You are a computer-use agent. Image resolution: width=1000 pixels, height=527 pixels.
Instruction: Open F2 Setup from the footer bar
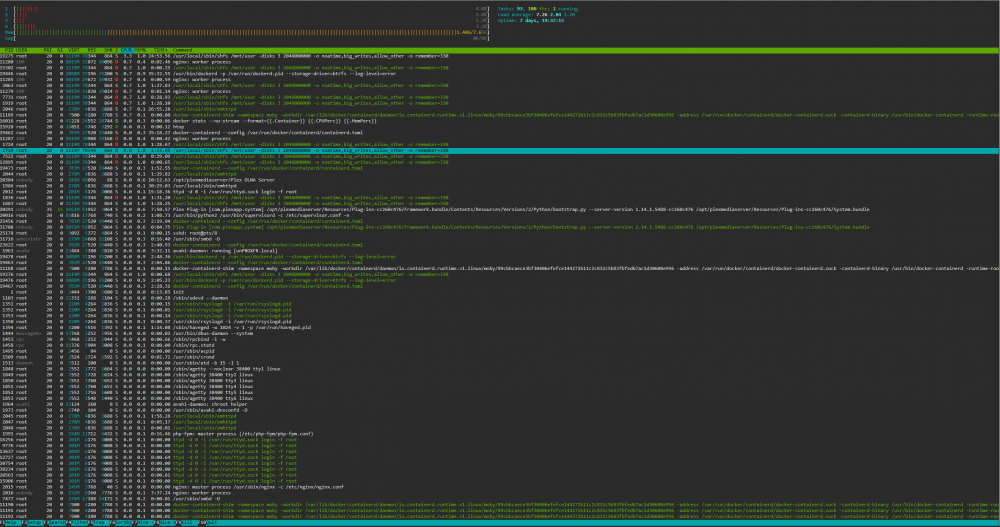point(32,523)
